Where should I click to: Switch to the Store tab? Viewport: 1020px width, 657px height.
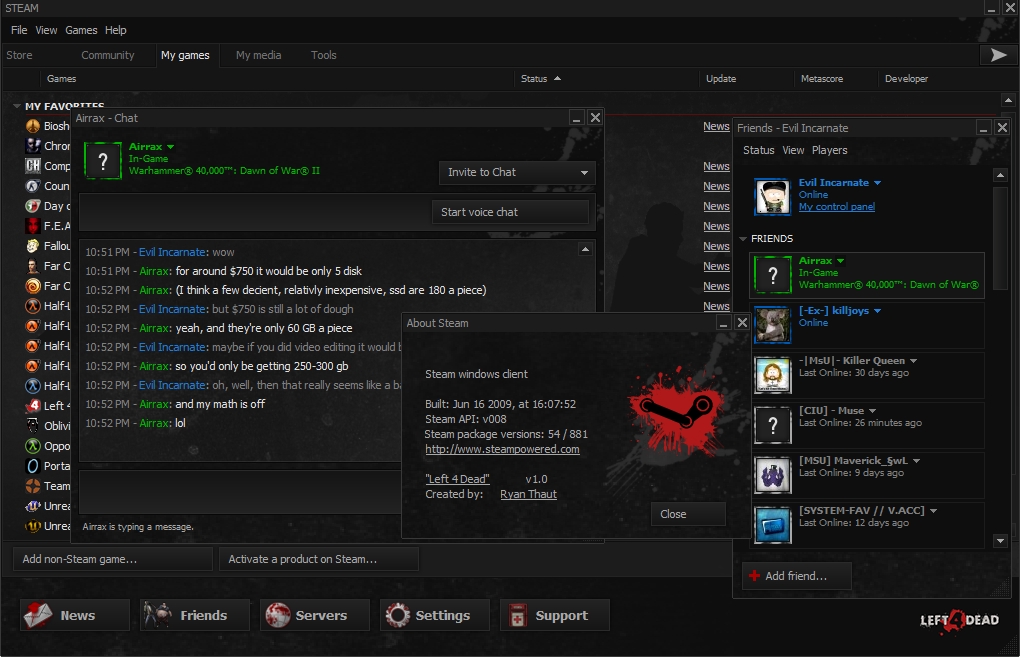[x=19, y=55]
